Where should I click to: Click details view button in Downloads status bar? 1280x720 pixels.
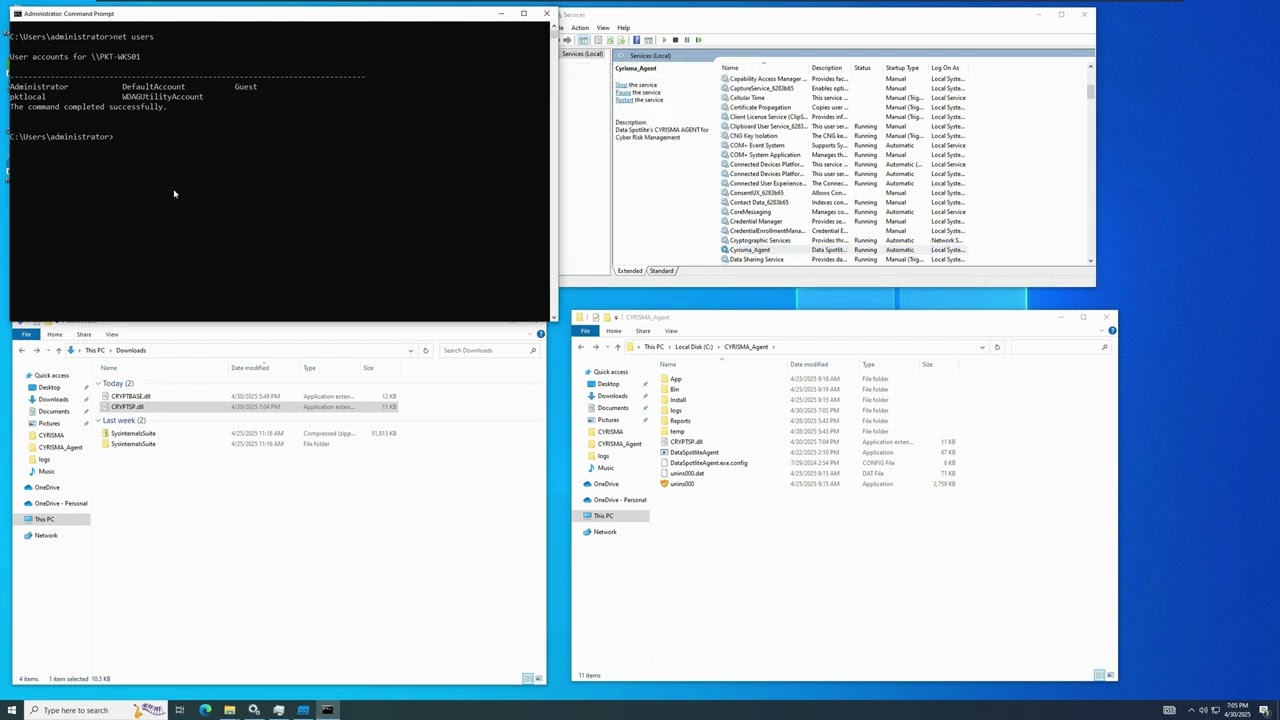528,679
